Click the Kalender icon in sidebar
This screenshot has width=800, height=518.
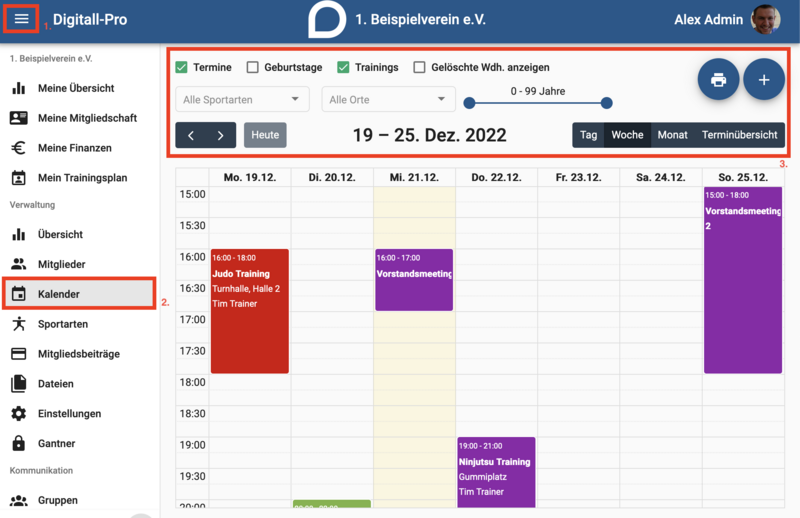click(x=19, y=294)
